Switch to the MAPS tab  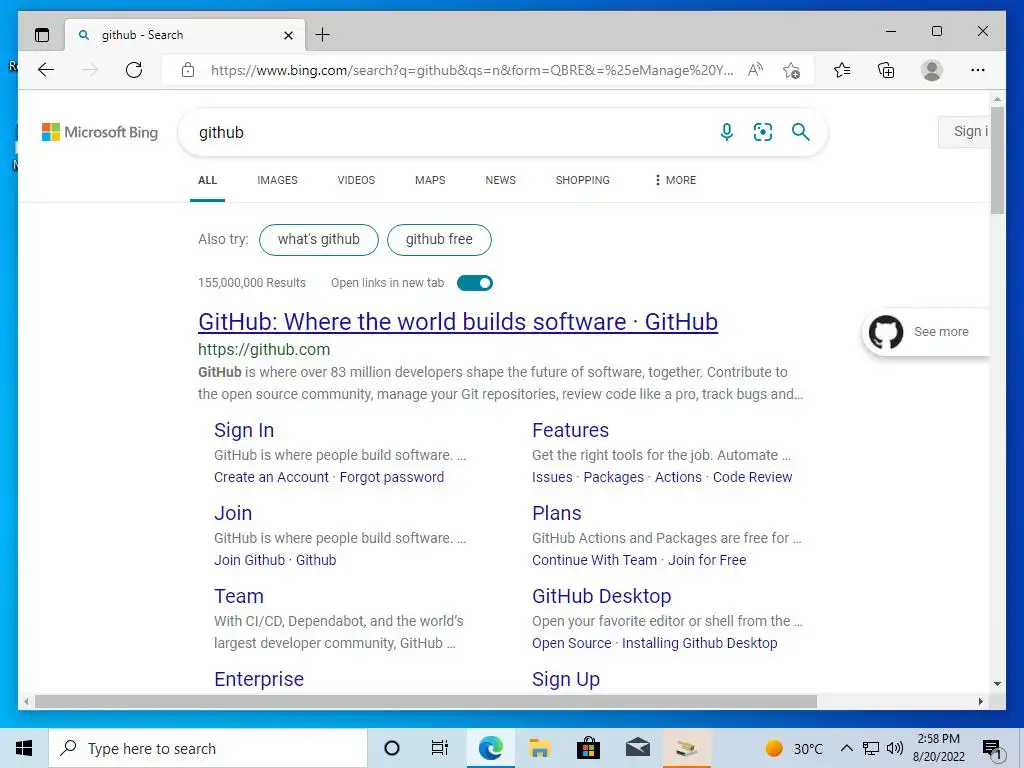coord(430,180)
